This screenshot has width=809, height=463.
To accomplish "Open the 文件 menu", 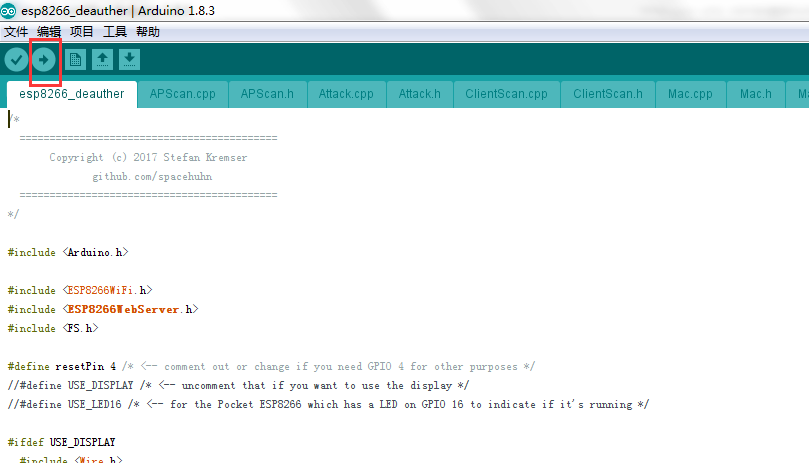I will point(16,32).
